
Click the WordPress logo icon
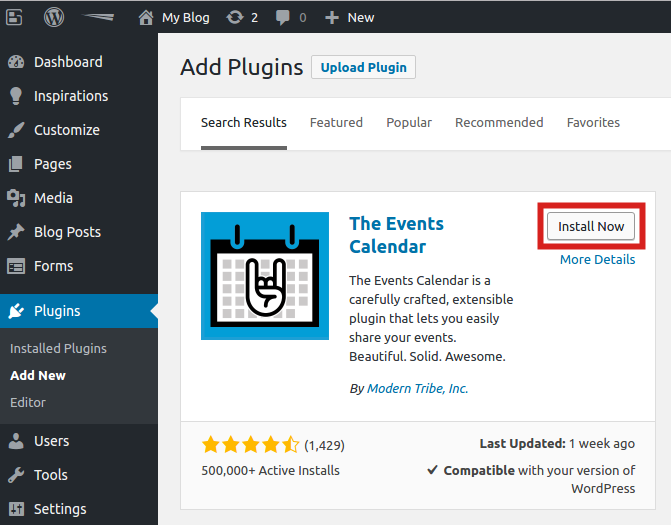(54, 17)
